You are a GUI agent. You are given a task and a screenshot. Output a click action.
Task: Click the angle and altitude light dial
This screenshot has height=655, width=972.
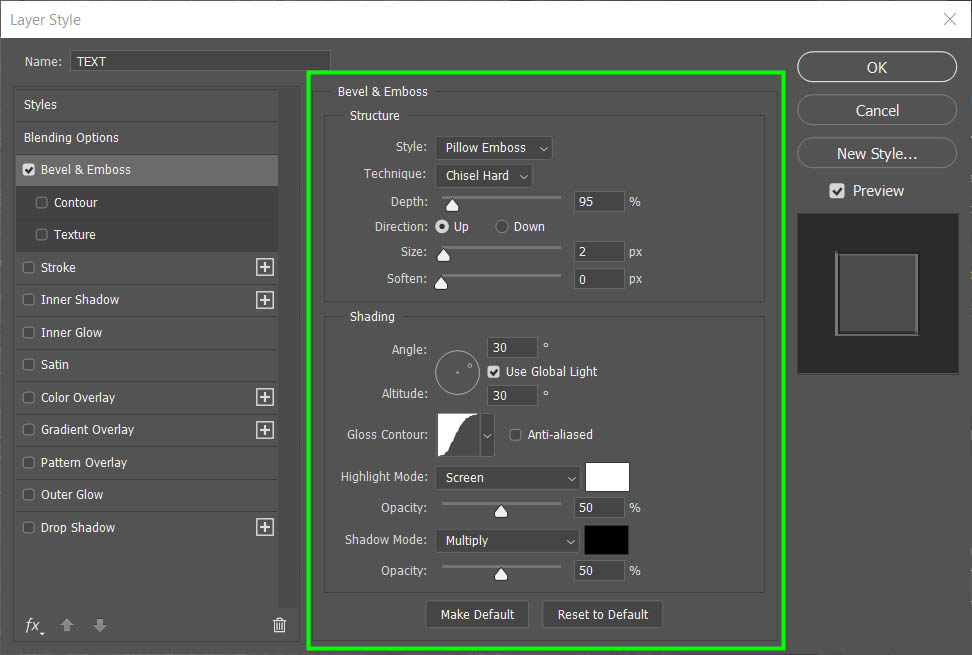[457, 372]
